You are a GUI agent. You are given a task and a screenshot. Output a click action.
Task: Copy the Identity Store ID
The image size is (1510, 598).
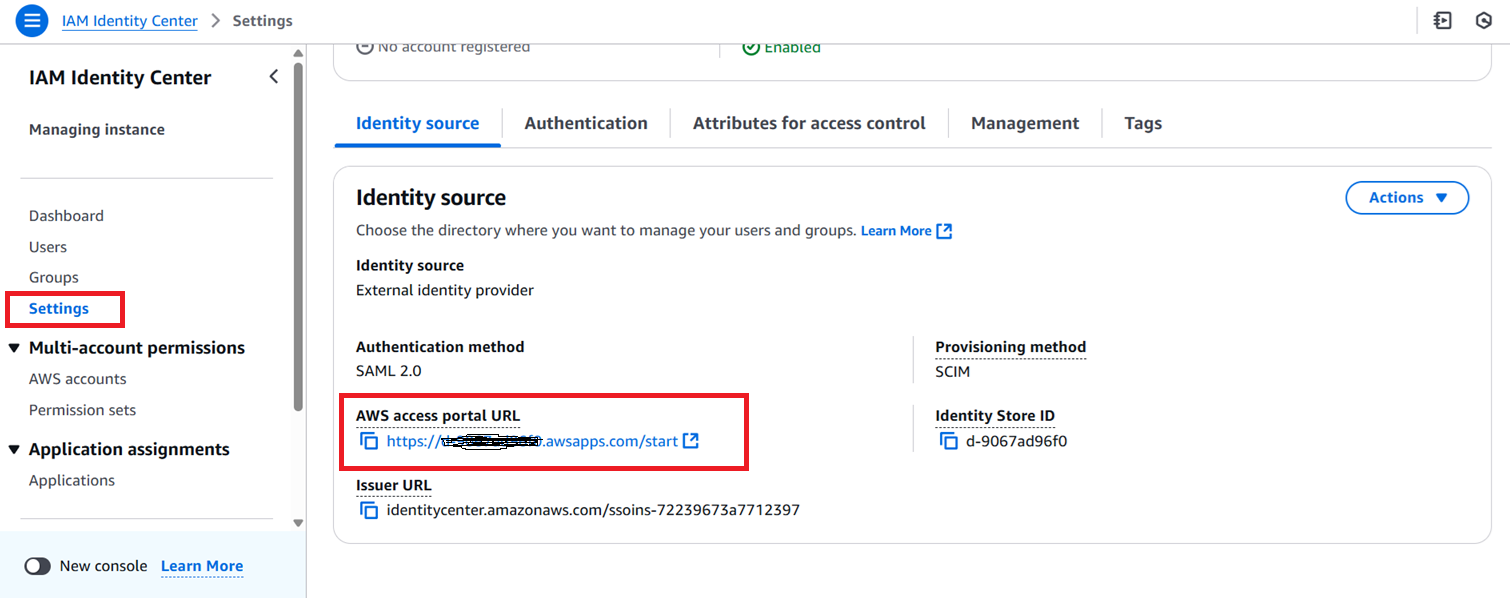tap(948, 440)
